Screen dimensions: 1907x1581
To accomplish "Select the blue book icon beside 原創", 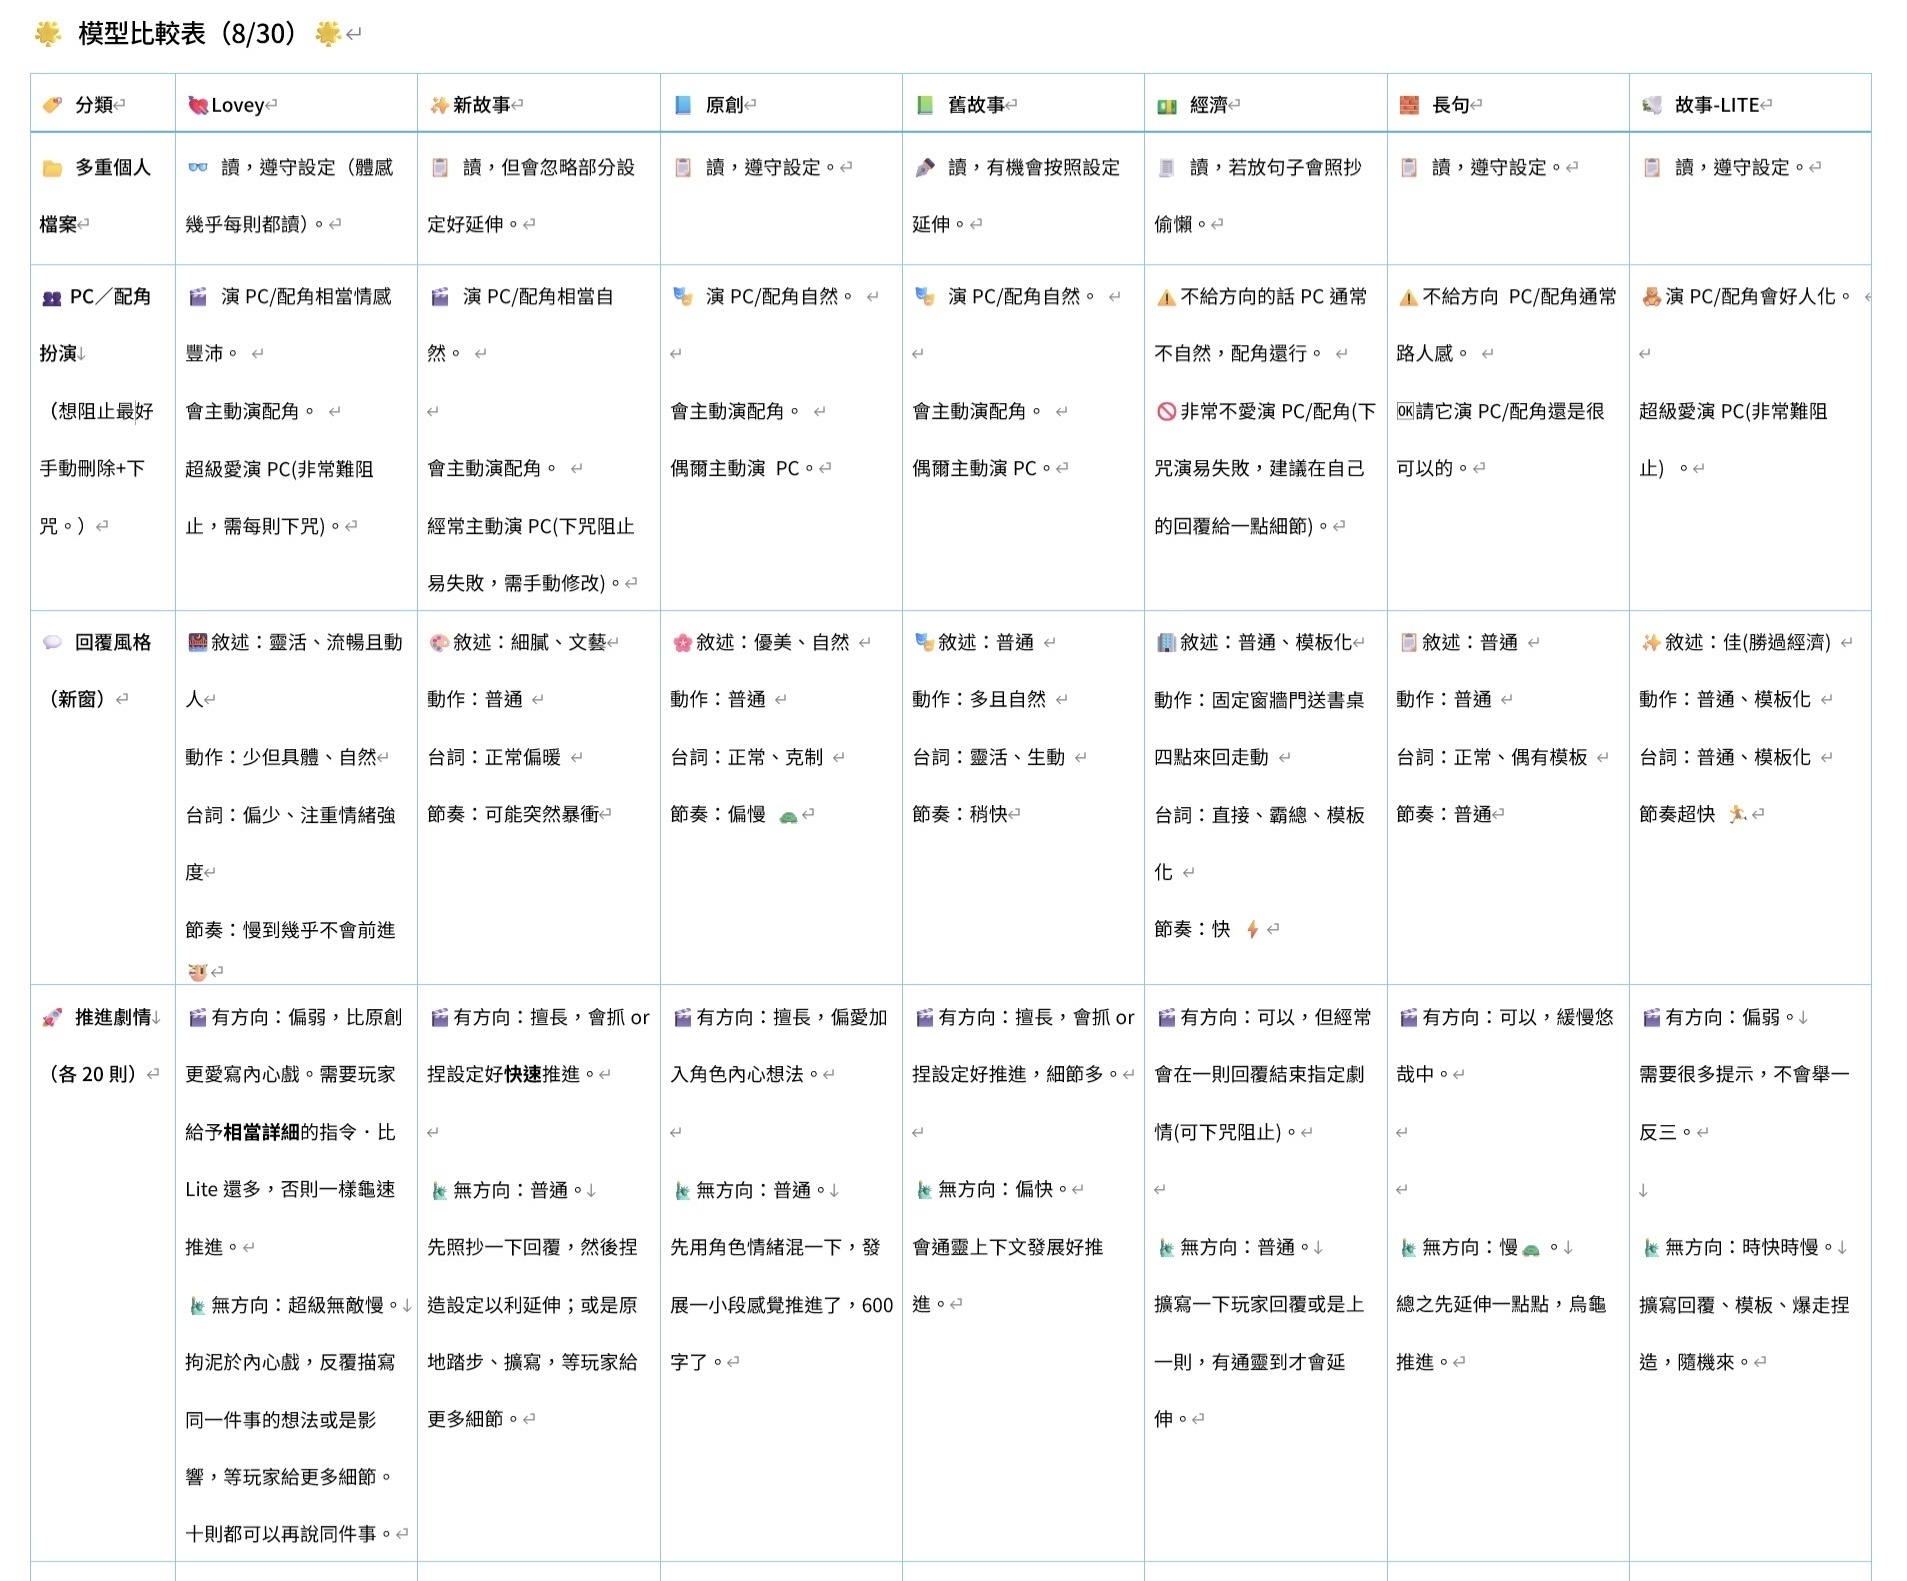I will click(x=683, y=105).
